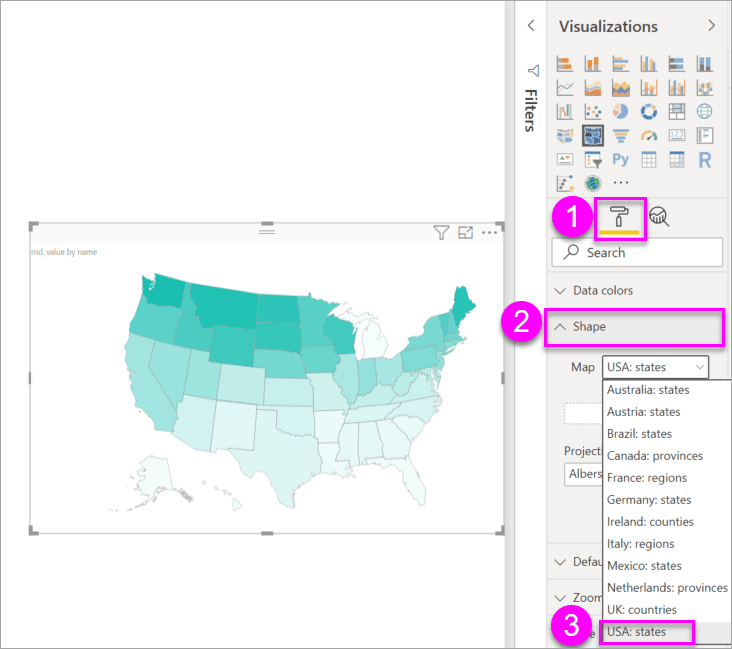Select the Stacked column chart visual
This screenshot has width=732, height=649.
pyautogui.click(x=593, y=63)
